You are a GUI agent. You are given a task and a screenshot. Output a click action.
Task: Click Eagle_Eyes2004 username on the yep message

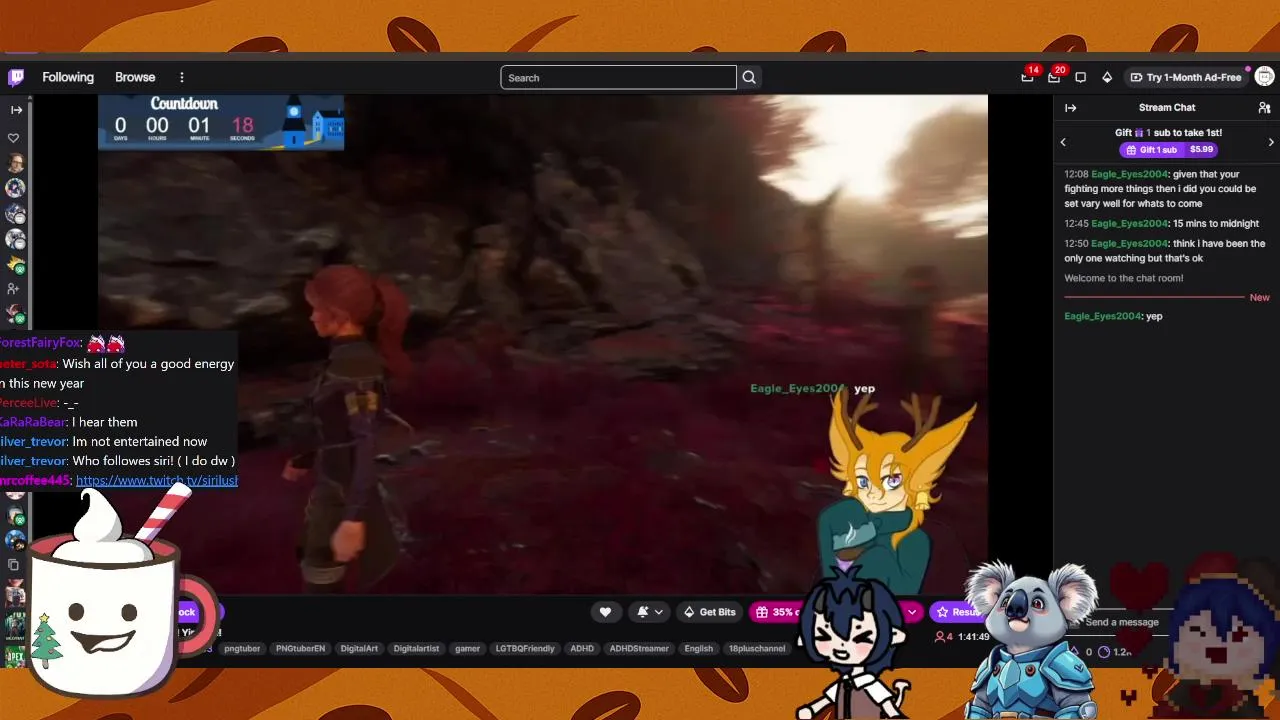1102,316
